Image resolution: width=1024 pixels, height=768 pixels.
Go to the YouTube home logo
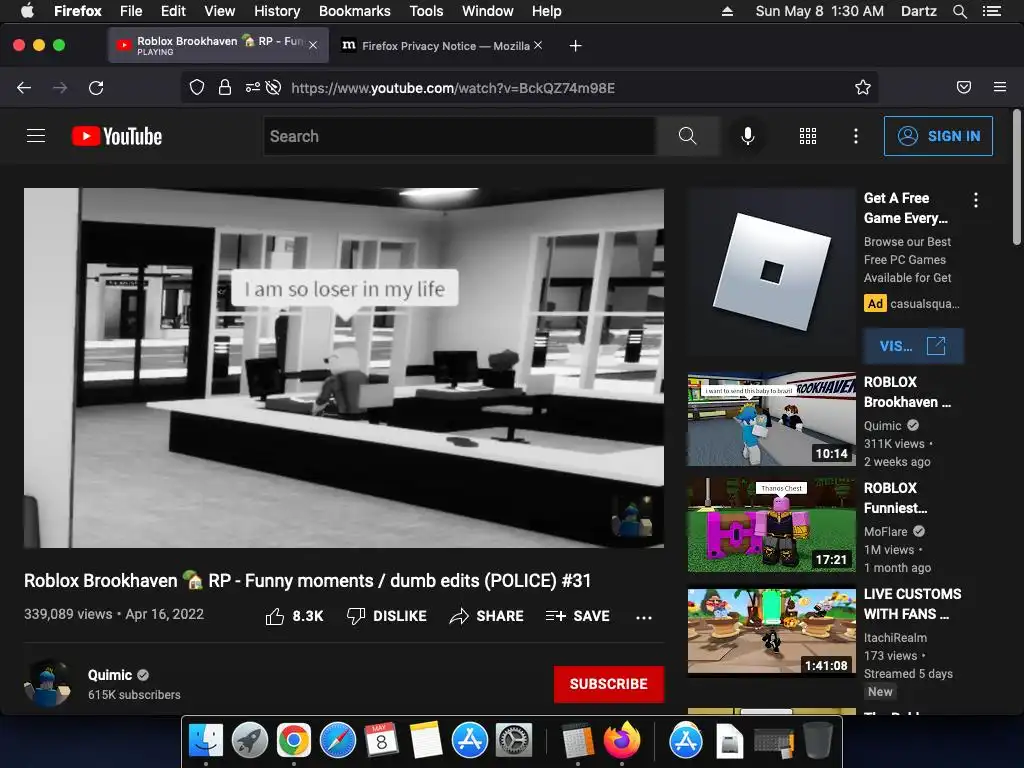click(117, 136)
